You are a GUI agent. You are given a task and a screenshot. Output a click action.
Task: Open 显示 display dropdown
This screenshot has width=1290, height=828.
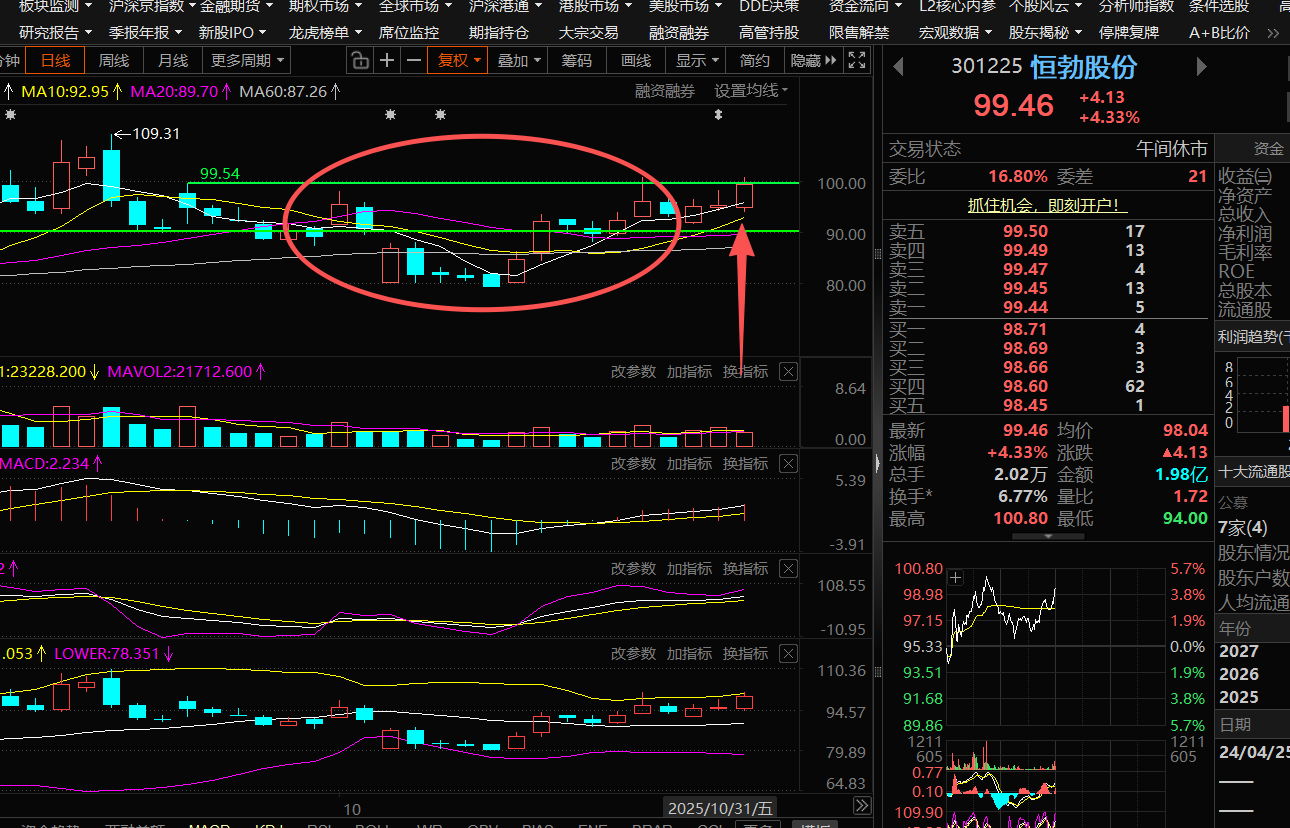[696, 61]
